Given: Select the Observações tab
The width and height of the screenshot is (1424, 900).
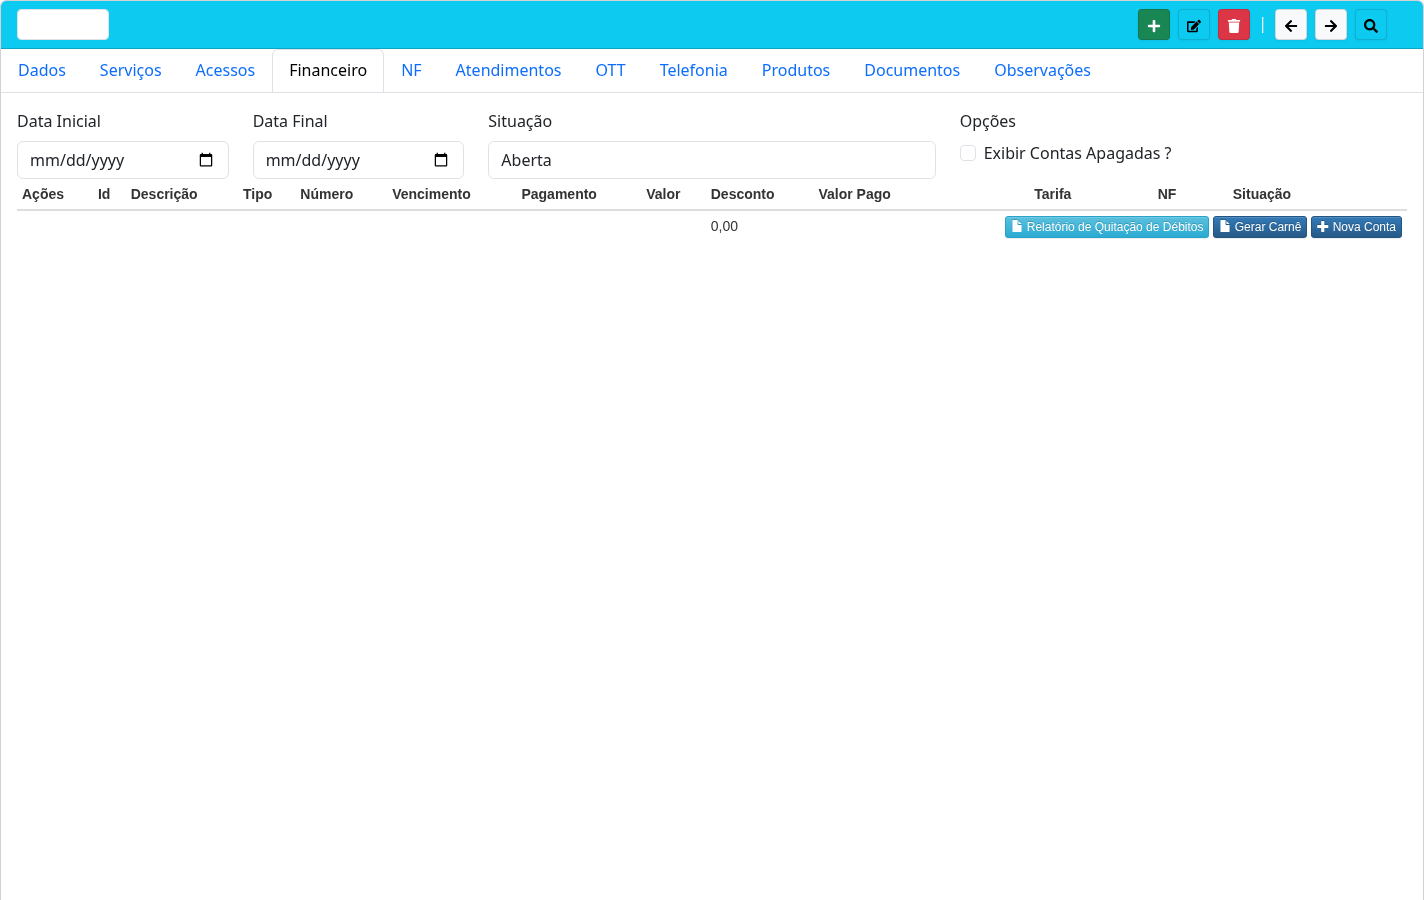Looking at the screenshot, I should click(x=1042, y=70).
